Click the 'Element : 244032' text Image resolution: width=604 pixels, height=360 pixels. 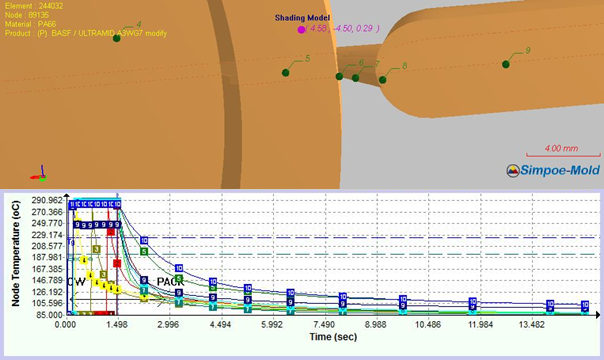click(x=34, y=6)
